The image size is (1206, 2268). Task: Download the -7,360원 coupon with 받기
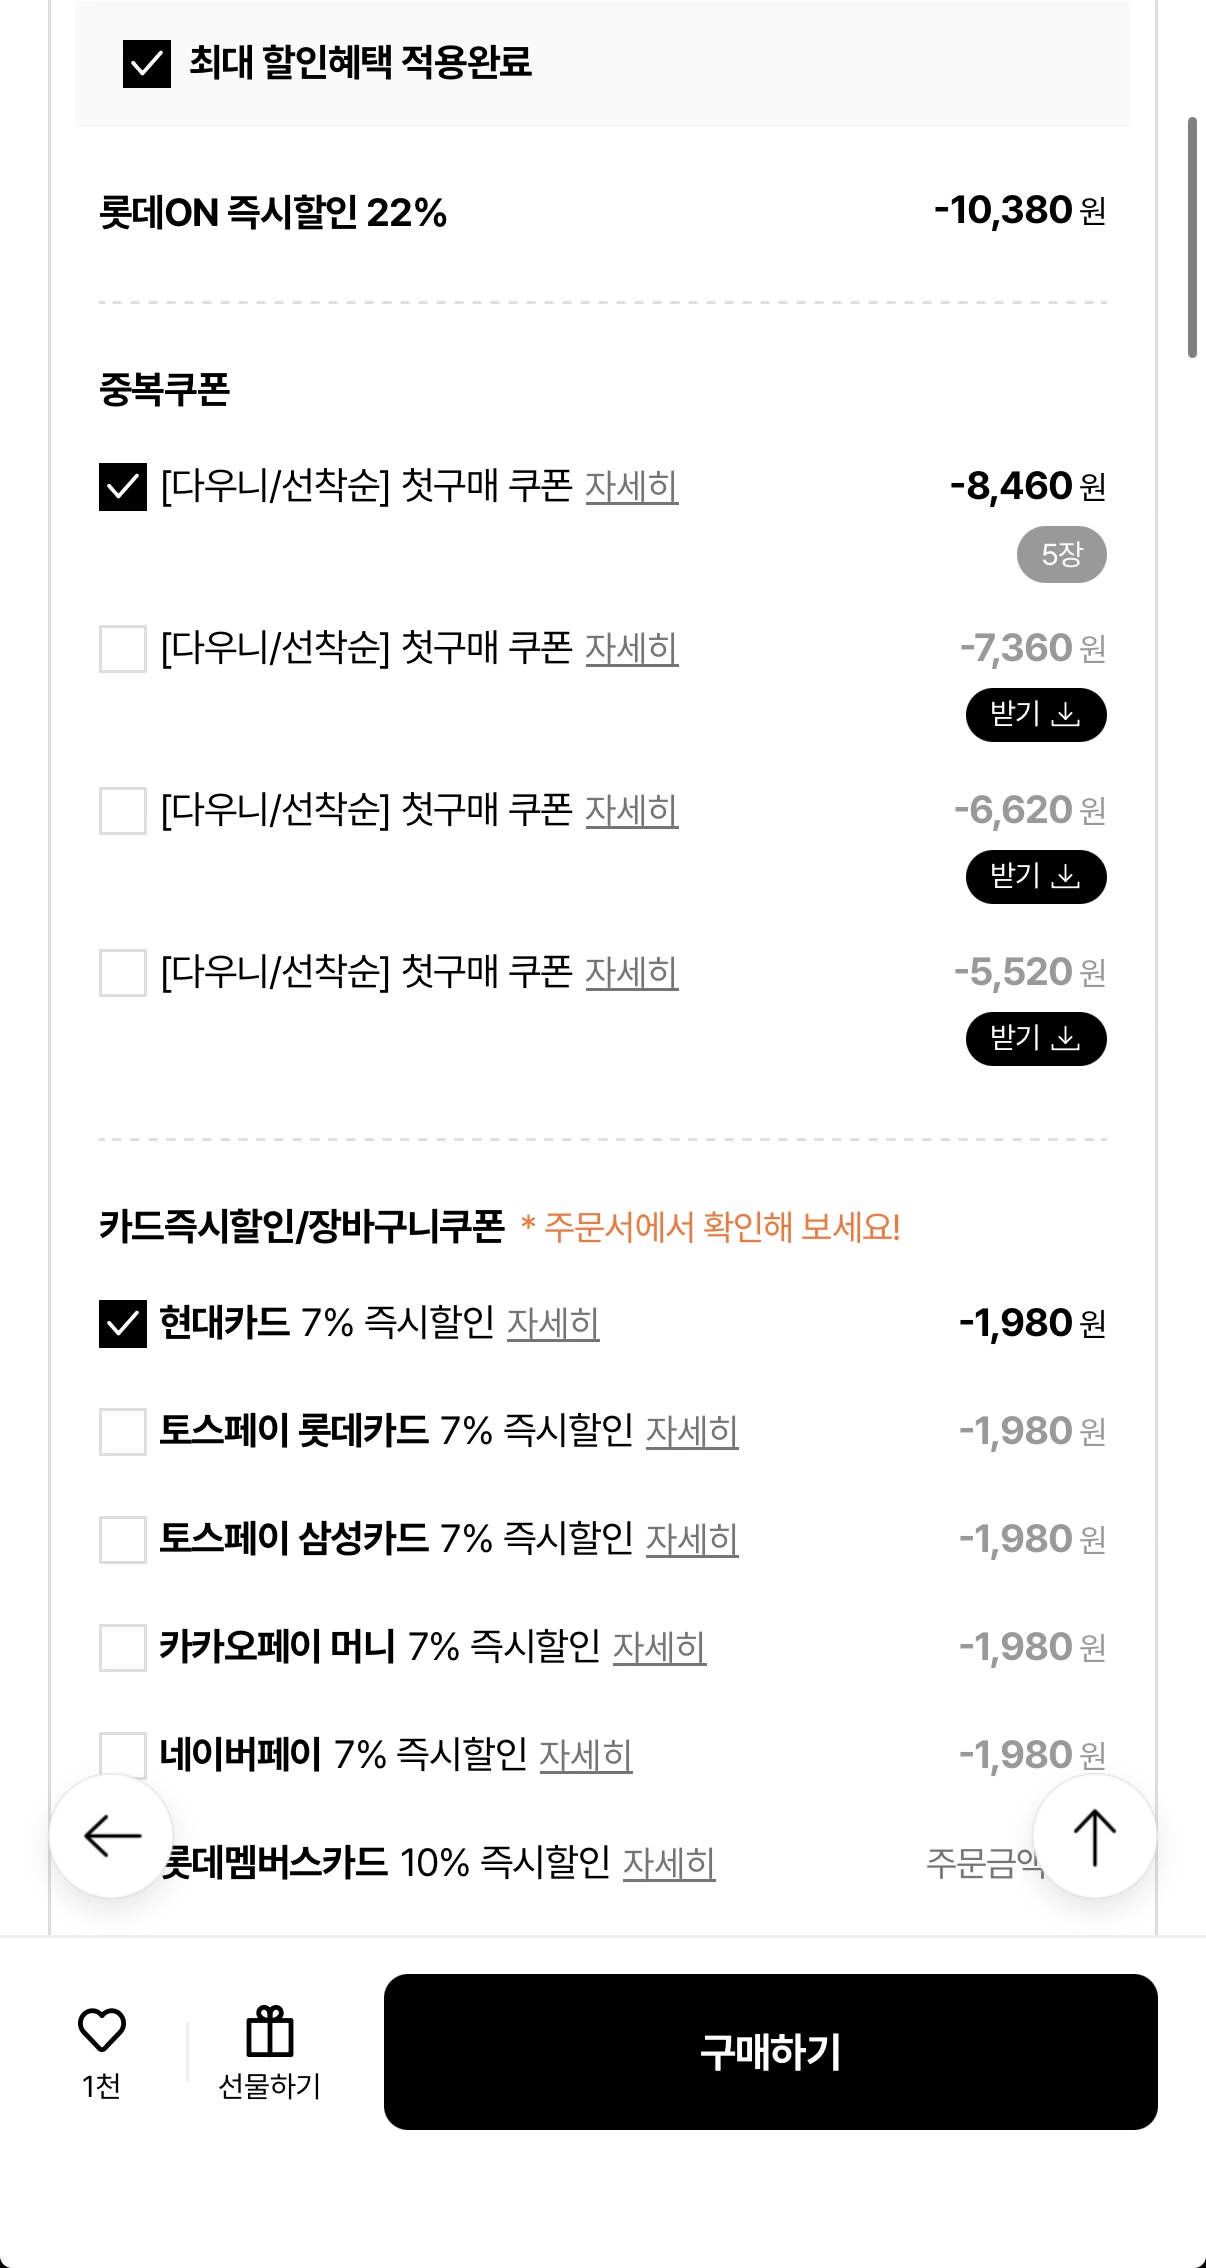point(1035,715)
